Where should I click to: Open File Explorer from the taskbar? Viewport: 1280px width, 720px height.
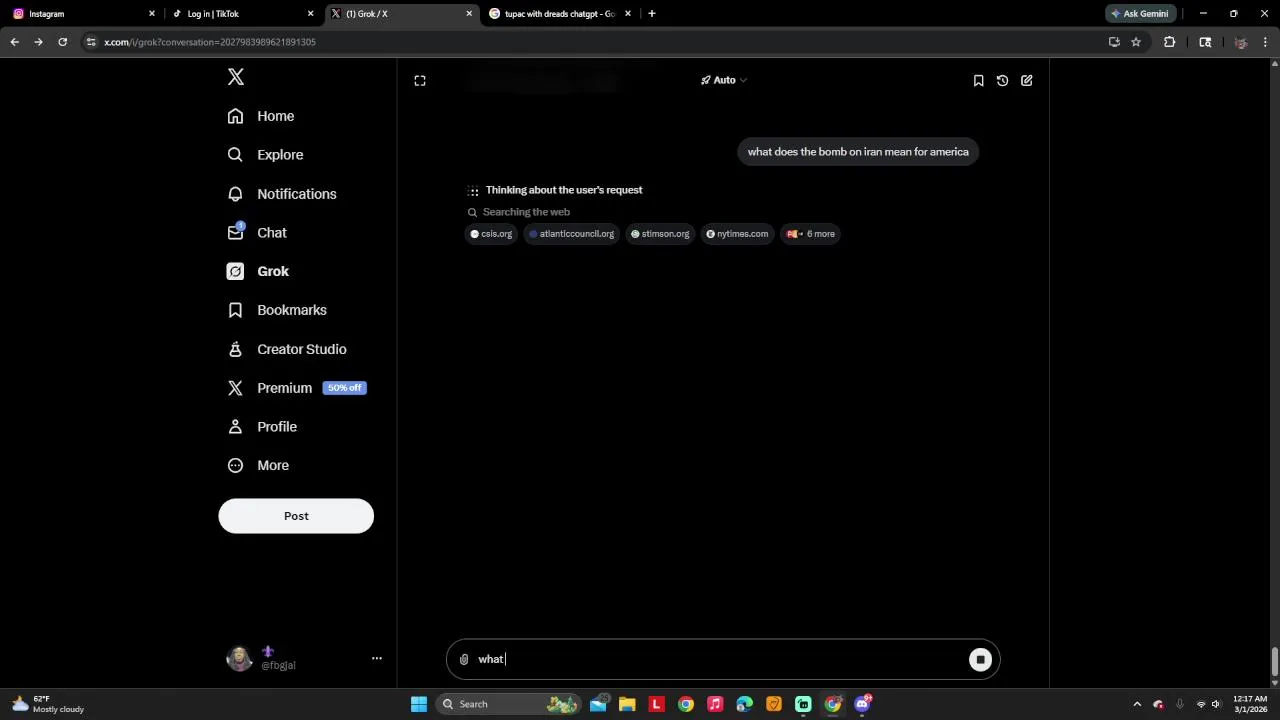point(627,704)
